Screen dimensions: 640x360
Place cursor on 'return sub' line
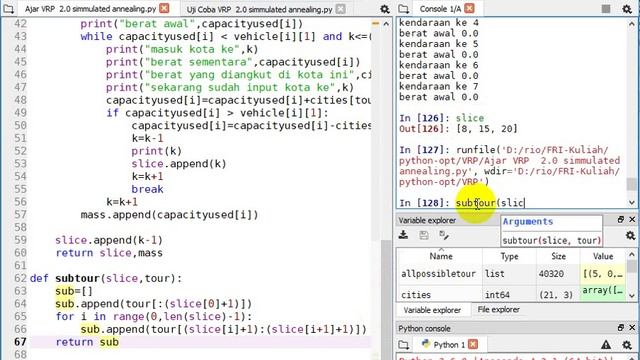(87, 342)
